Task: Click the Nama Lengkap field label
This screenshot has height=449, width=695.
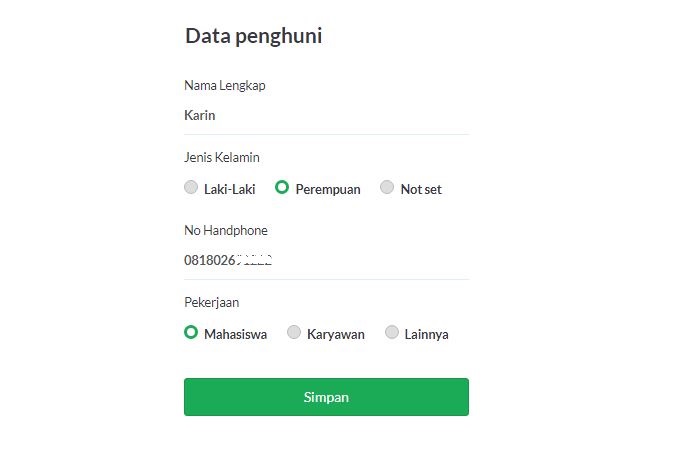Action: click(x=225, y=85)
